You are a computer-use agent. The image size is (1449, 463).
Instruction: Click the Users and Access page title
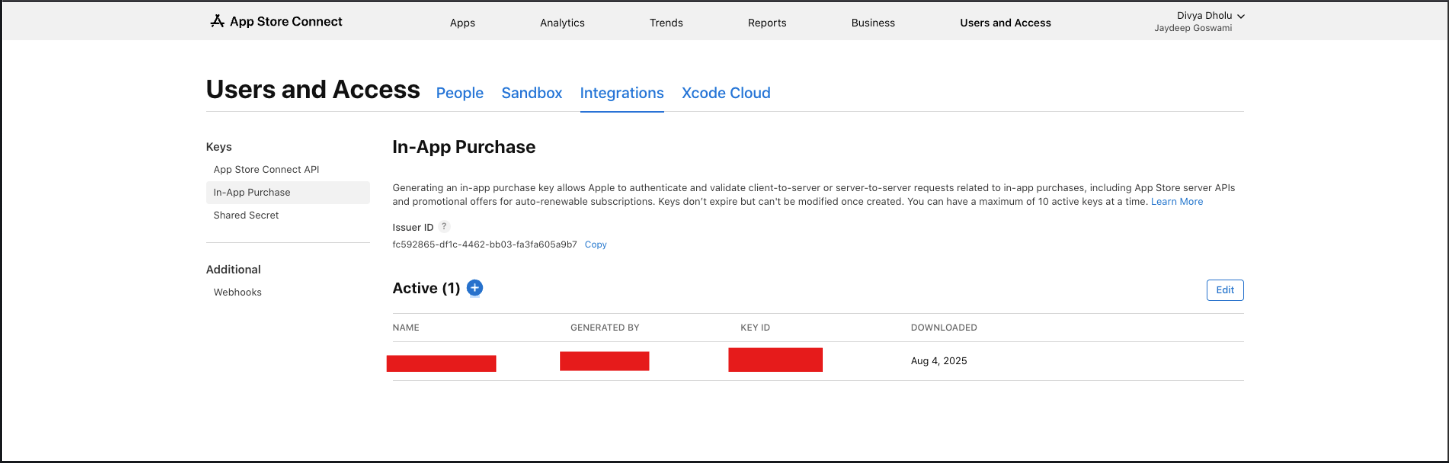tap(313, 90)
